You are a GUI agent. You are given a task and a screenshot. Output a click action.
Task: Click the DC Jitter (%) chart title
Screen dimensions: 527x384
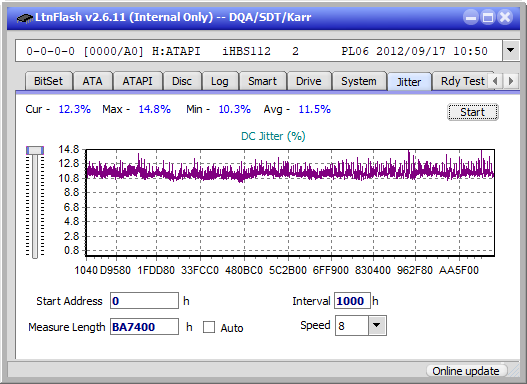(273, 136)
